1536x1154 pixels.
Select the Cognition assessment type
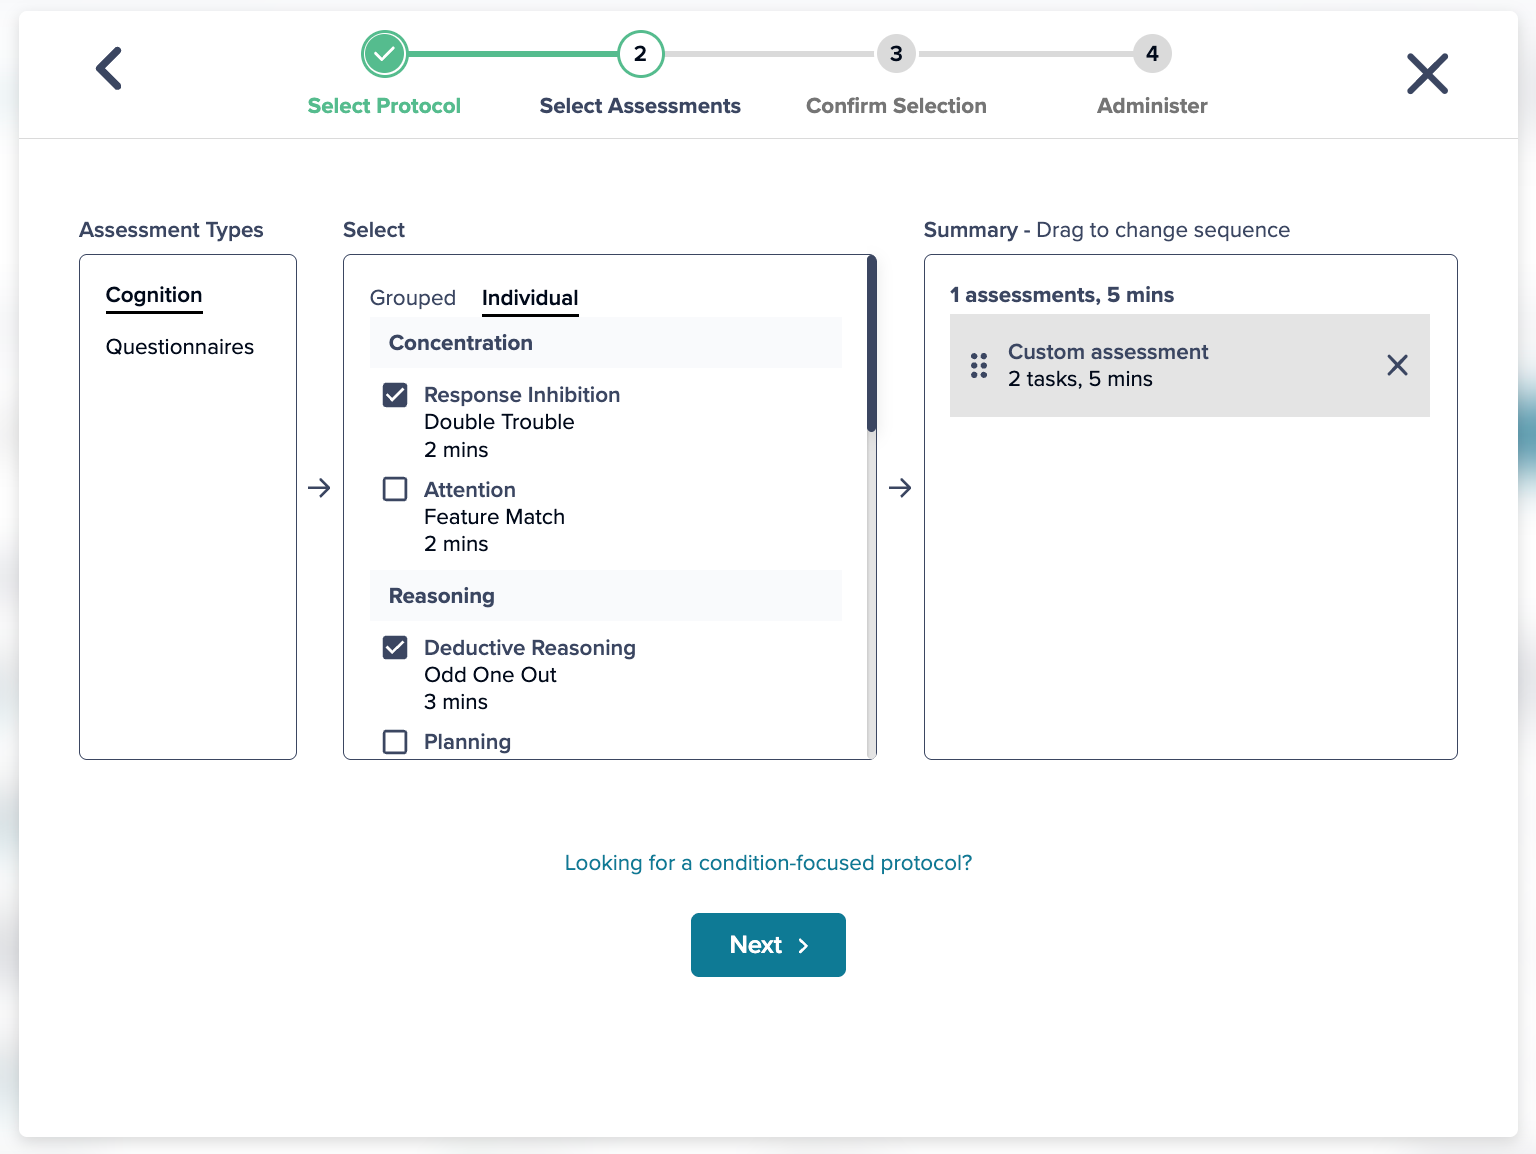(153, 295)
